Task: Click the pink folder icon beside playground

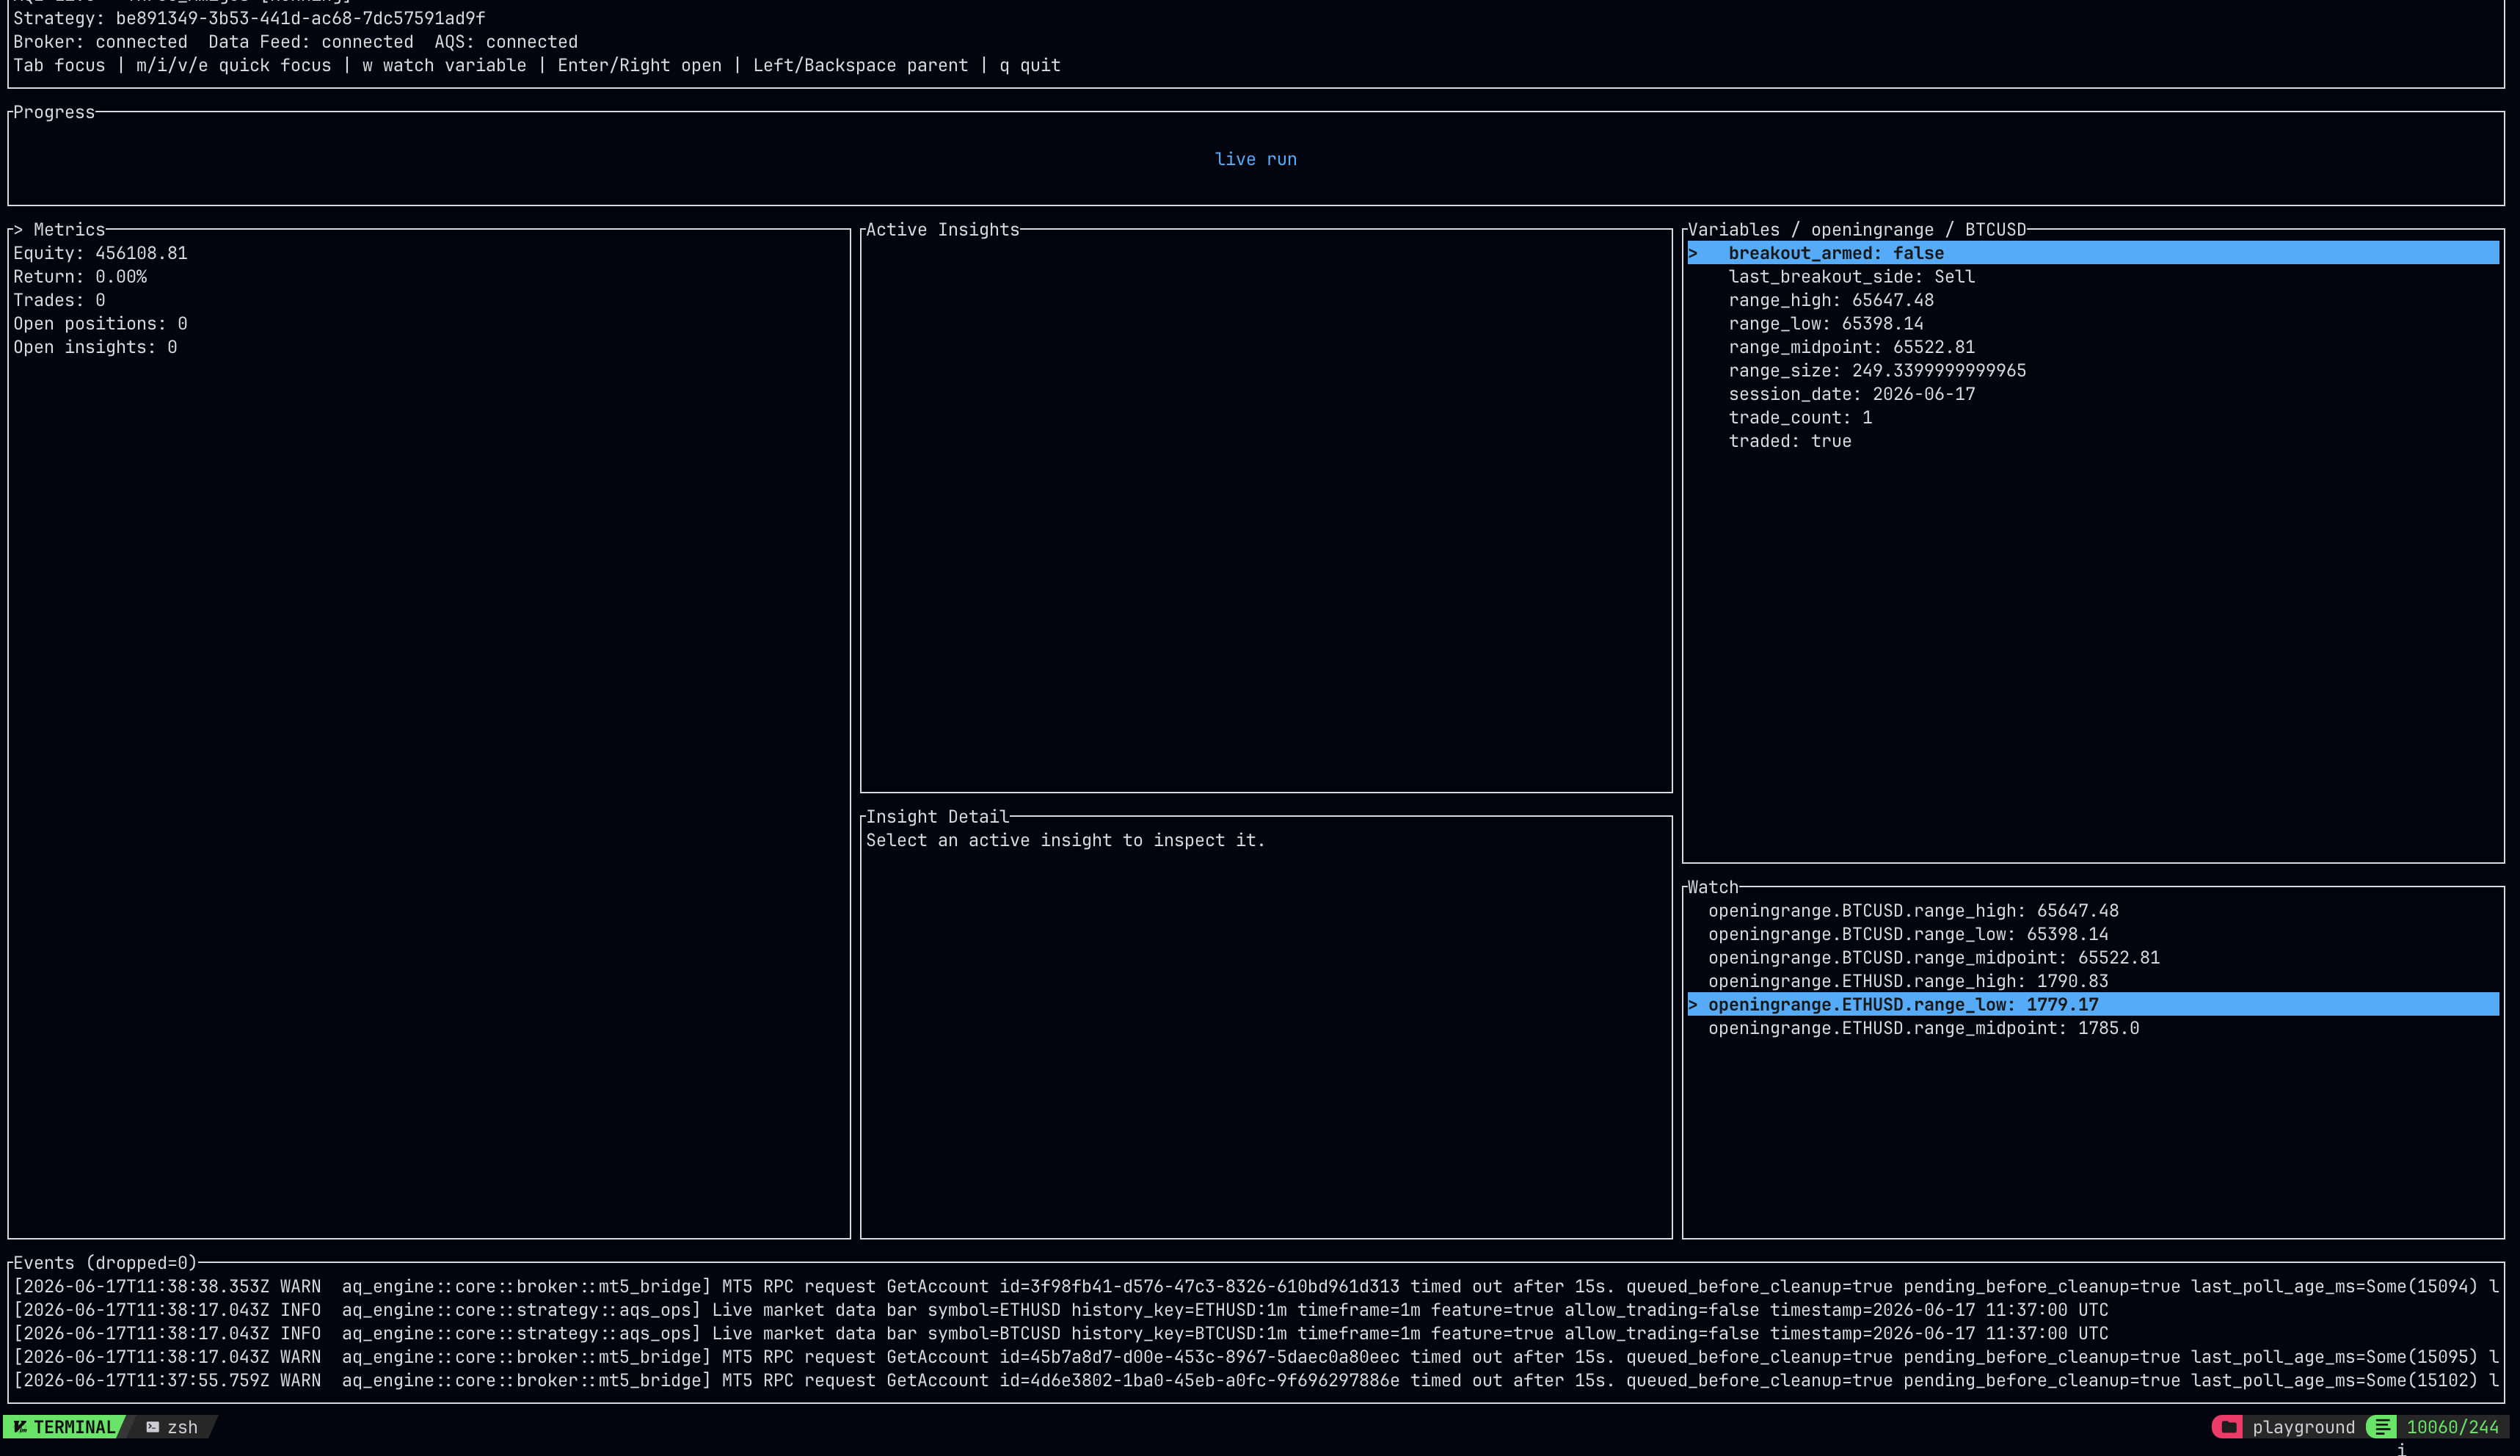Action: (2228, 1427)
